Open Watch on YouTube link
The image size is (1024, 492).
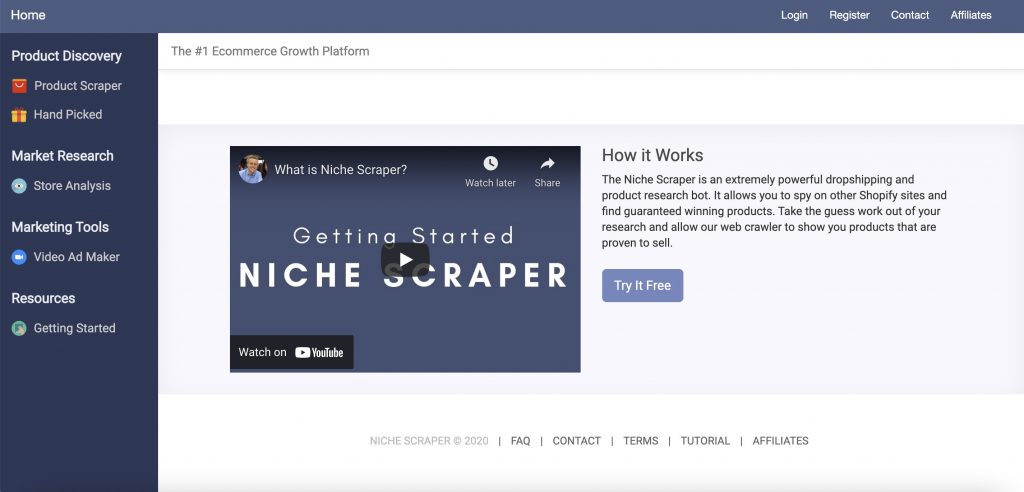click(x=291, y=352)
